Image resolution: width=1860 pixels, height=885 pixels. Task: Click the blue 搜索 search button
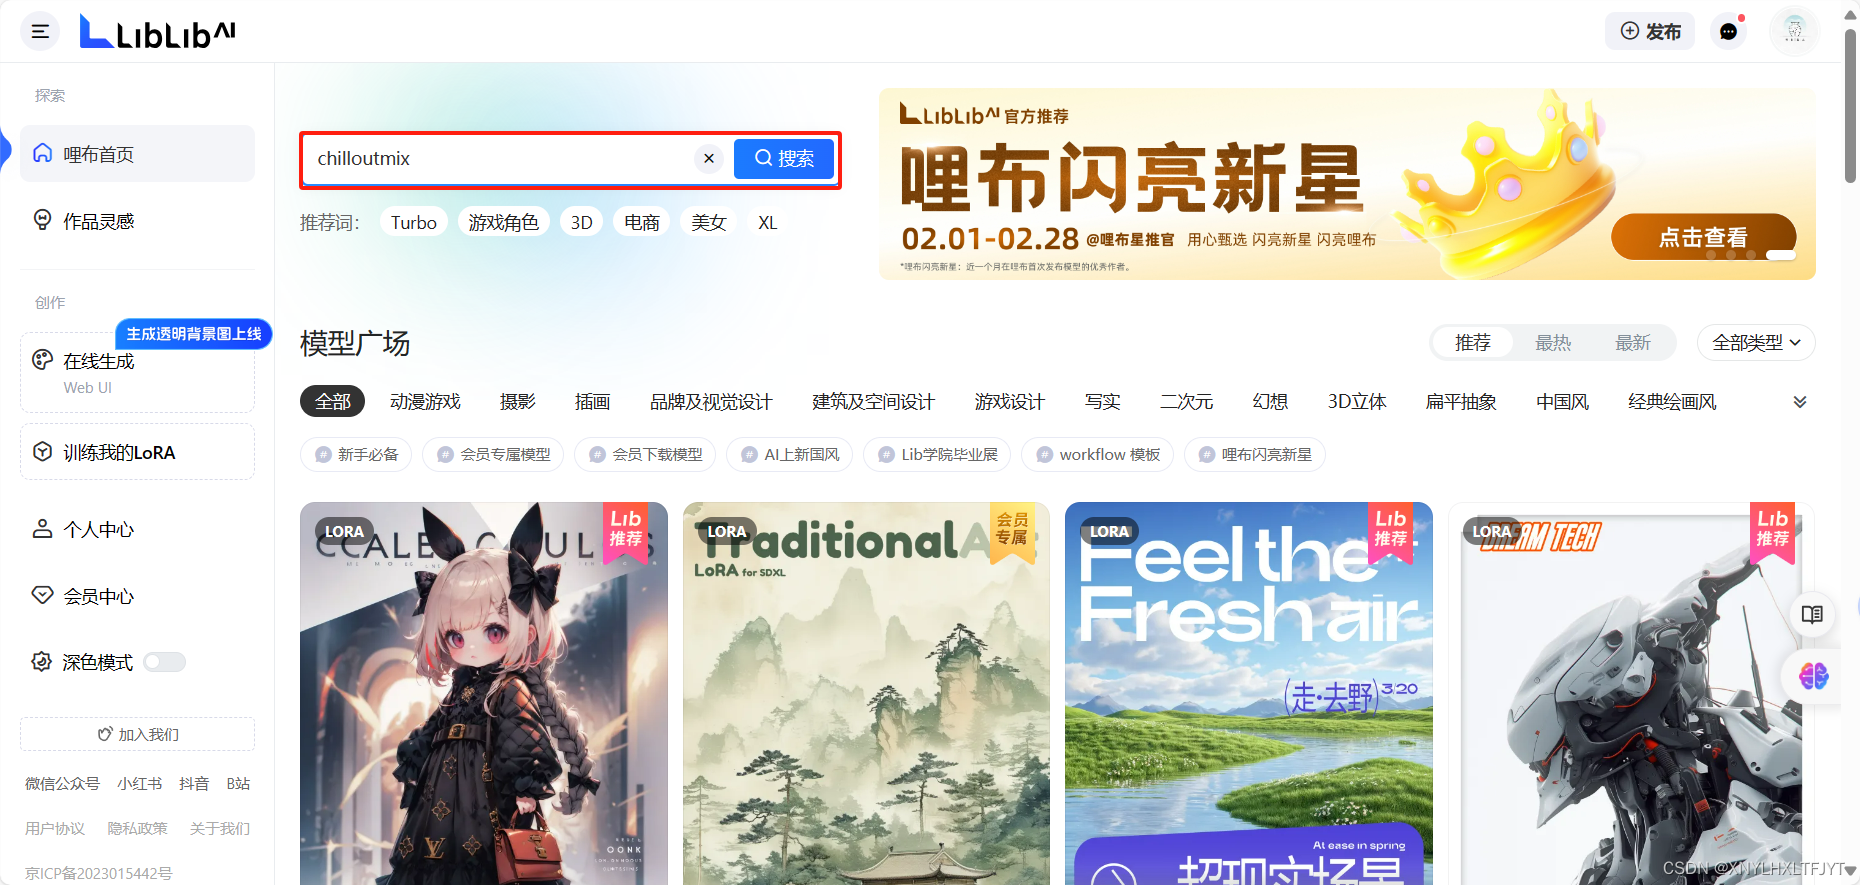point(784,159)
